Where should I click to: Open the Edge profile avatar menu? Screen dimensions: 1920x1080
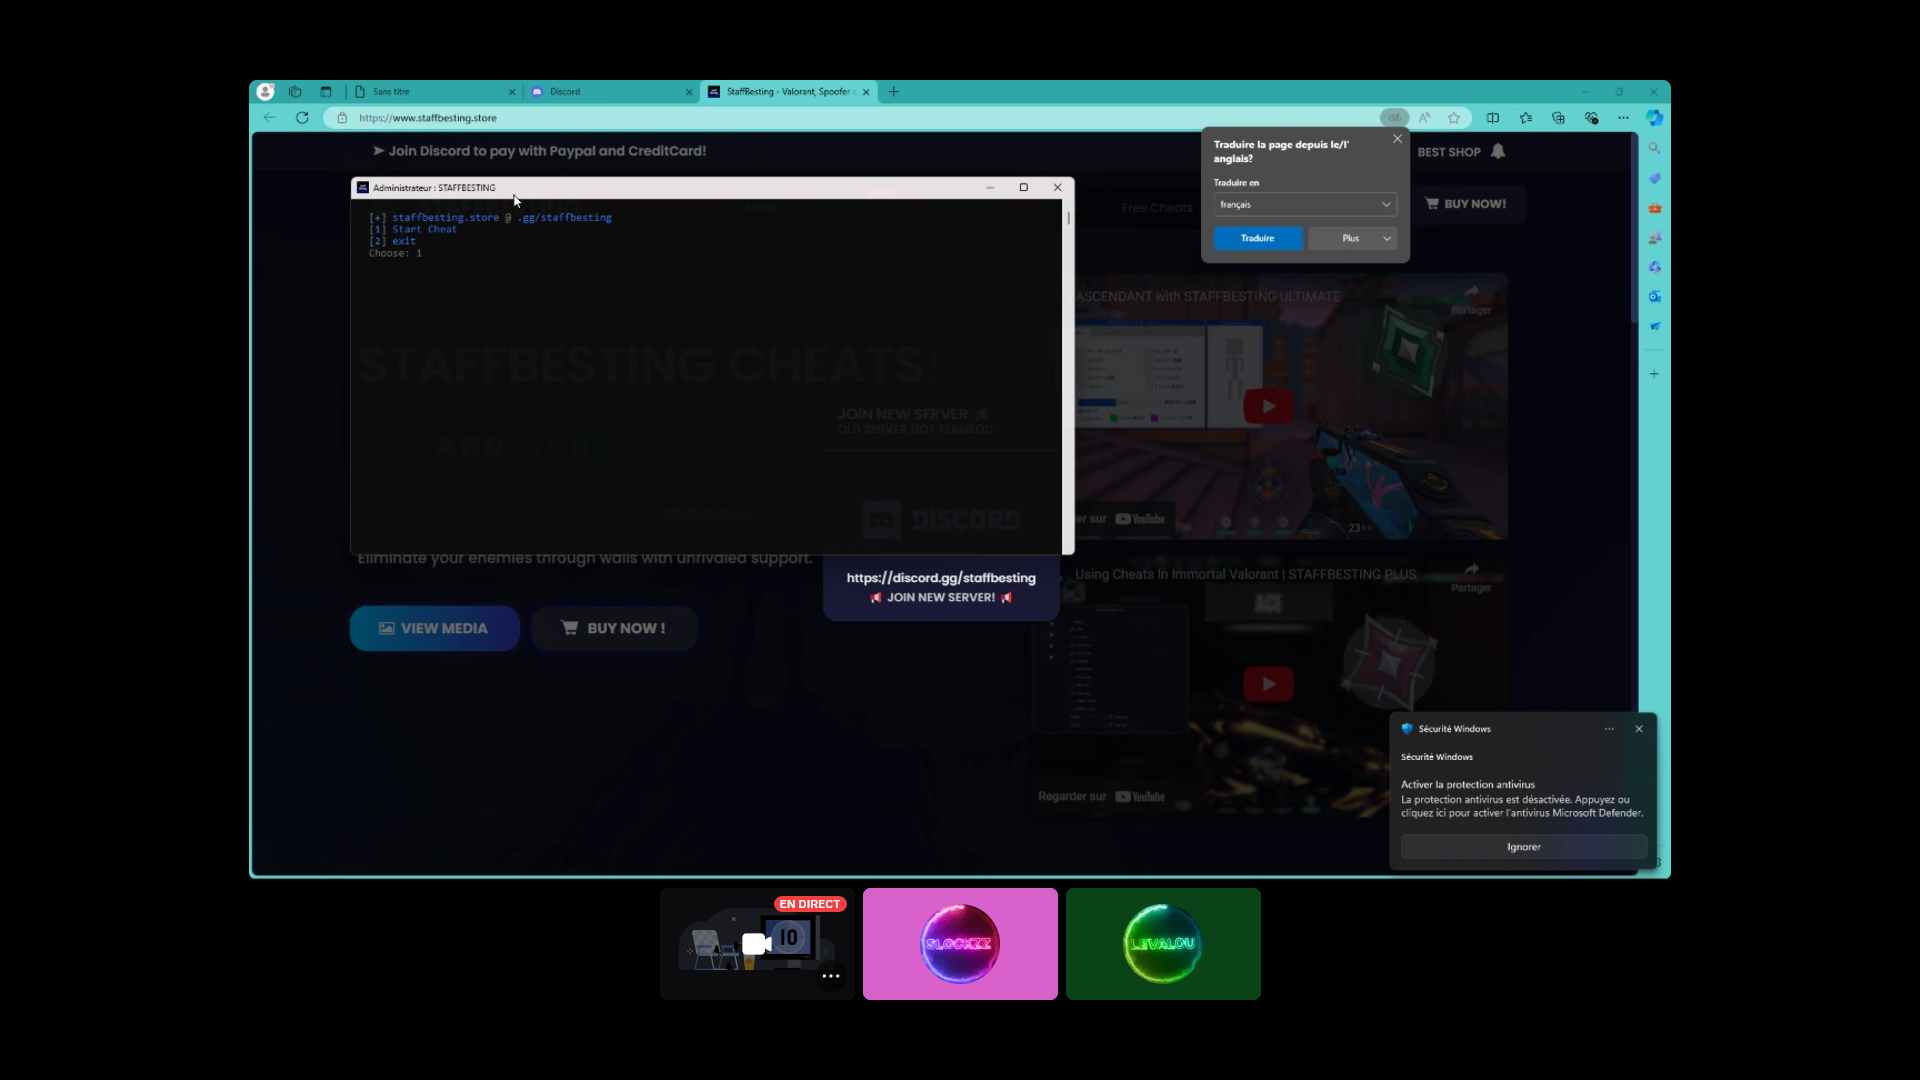265,92
